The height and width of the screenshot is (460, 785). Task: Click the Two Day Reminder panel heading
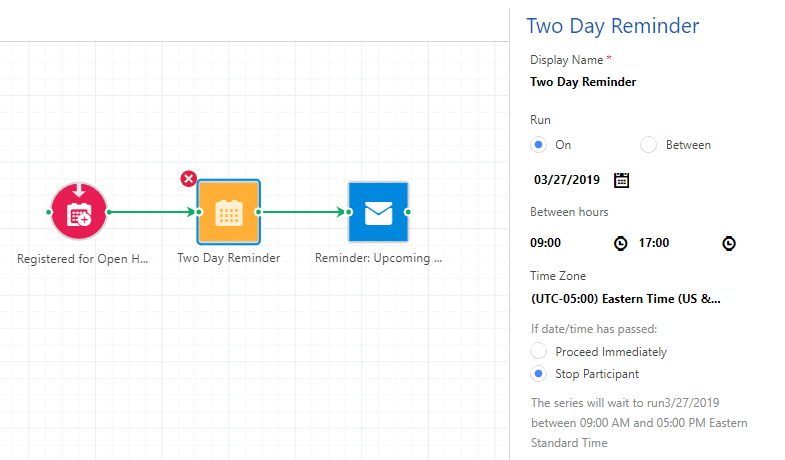(x=613, y=26)
